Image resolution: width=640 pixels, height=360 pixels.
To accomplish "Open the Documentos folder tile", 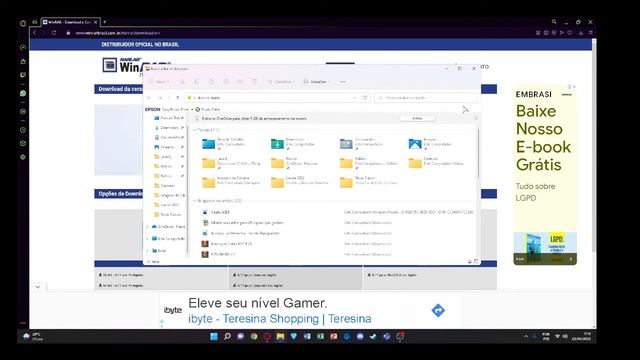I will coord(362,143).
